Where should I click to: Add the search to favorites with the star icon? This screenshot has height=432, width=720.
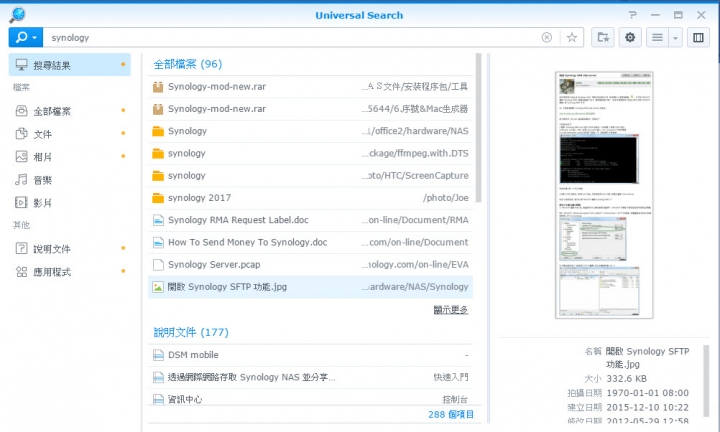point(572,37)
